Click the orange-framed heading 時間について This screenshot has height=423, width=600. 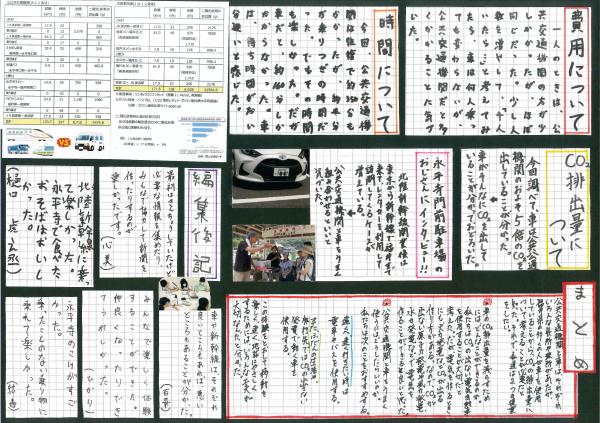point(385,72)
